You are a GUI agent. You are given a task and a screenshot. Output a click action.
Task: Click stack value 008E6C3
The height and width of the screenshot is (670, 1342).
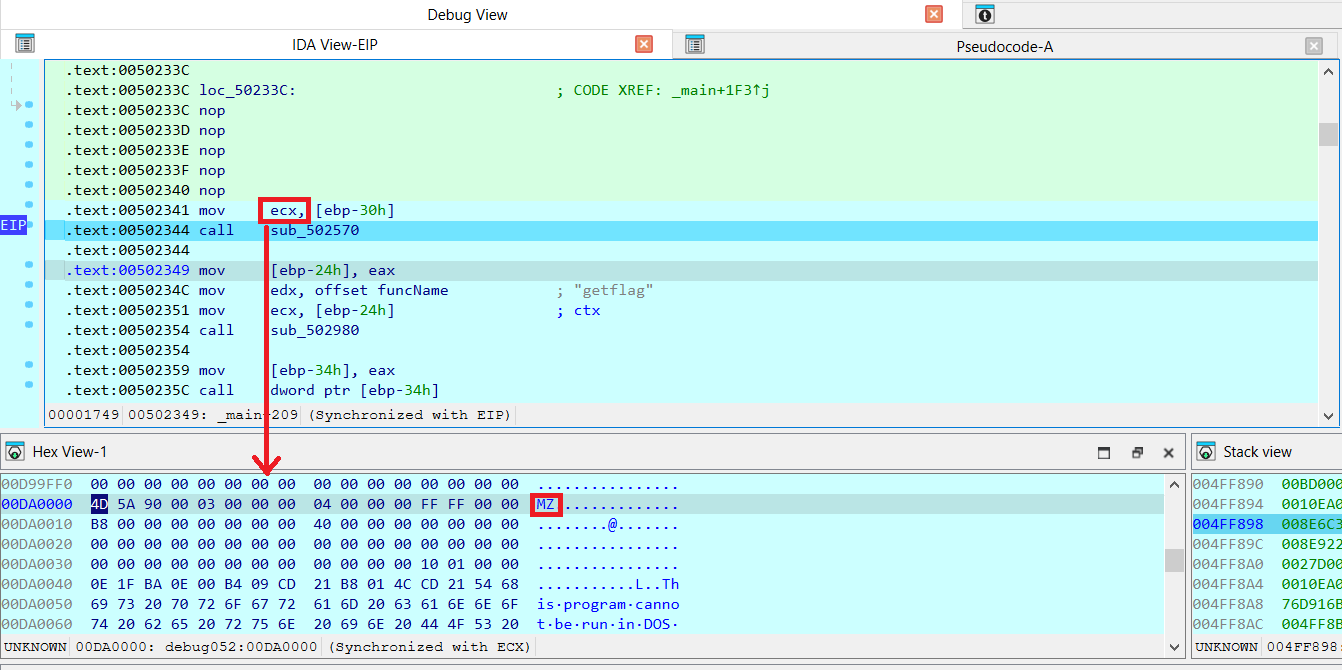(x=1311, y=524)
